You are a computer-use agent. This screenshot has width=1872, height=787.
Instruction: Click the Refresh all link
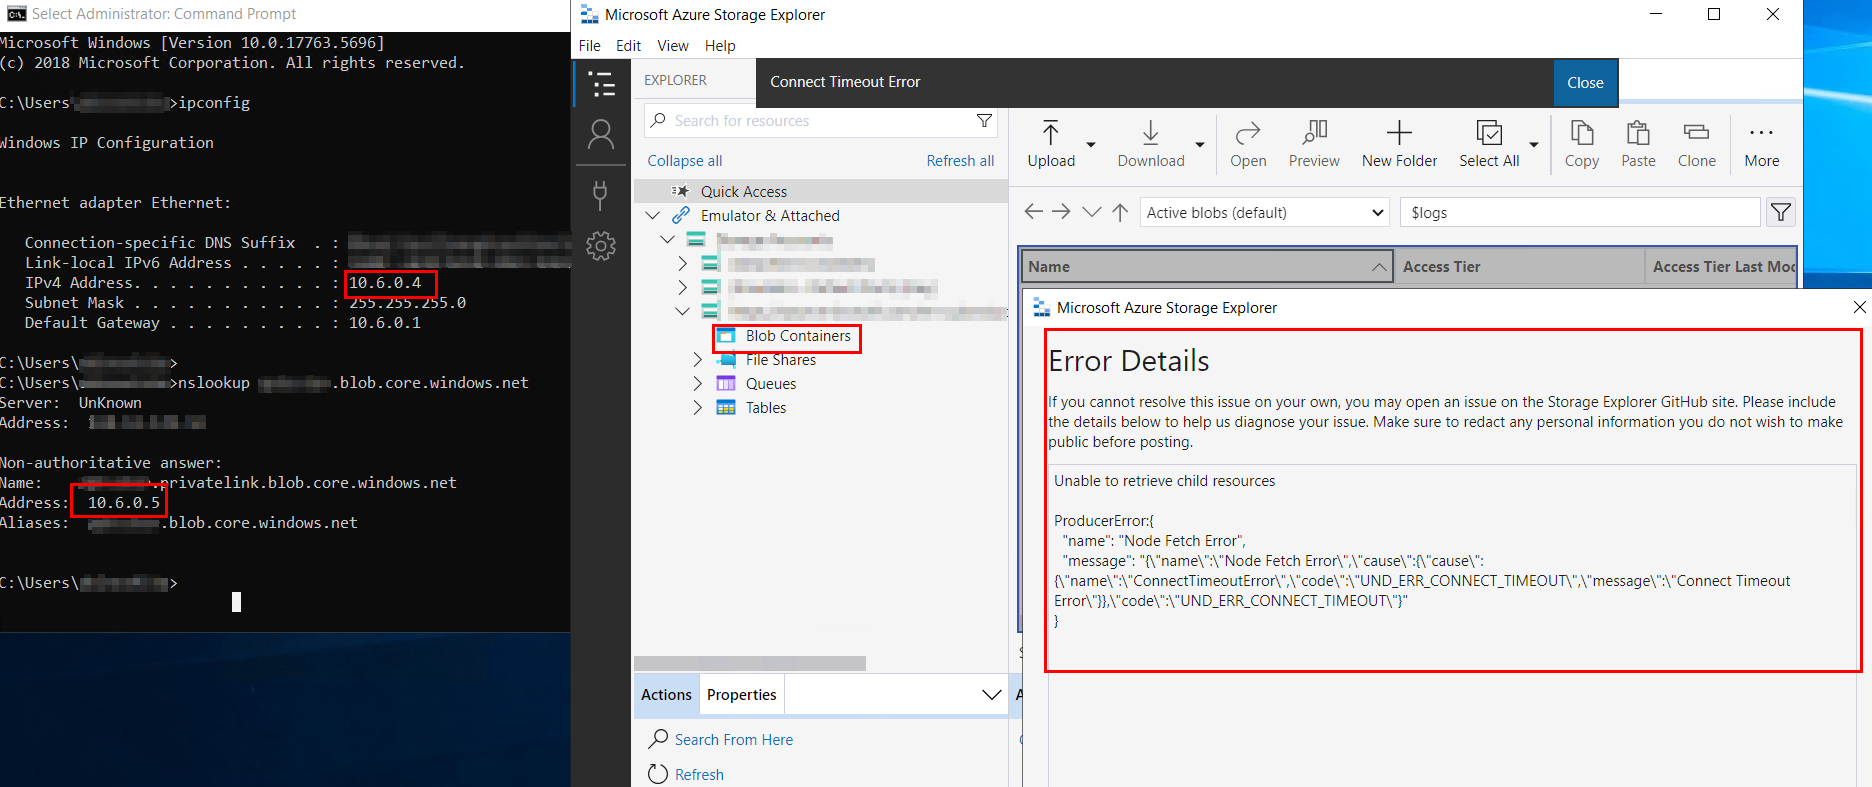tap(960, 161)
